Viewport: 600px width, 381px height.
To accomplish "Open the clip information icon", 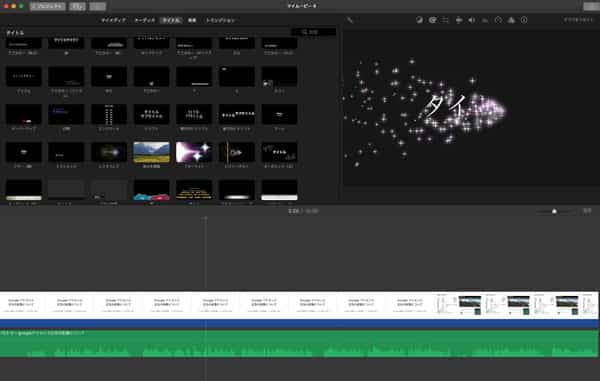I will tap(524, 20).
